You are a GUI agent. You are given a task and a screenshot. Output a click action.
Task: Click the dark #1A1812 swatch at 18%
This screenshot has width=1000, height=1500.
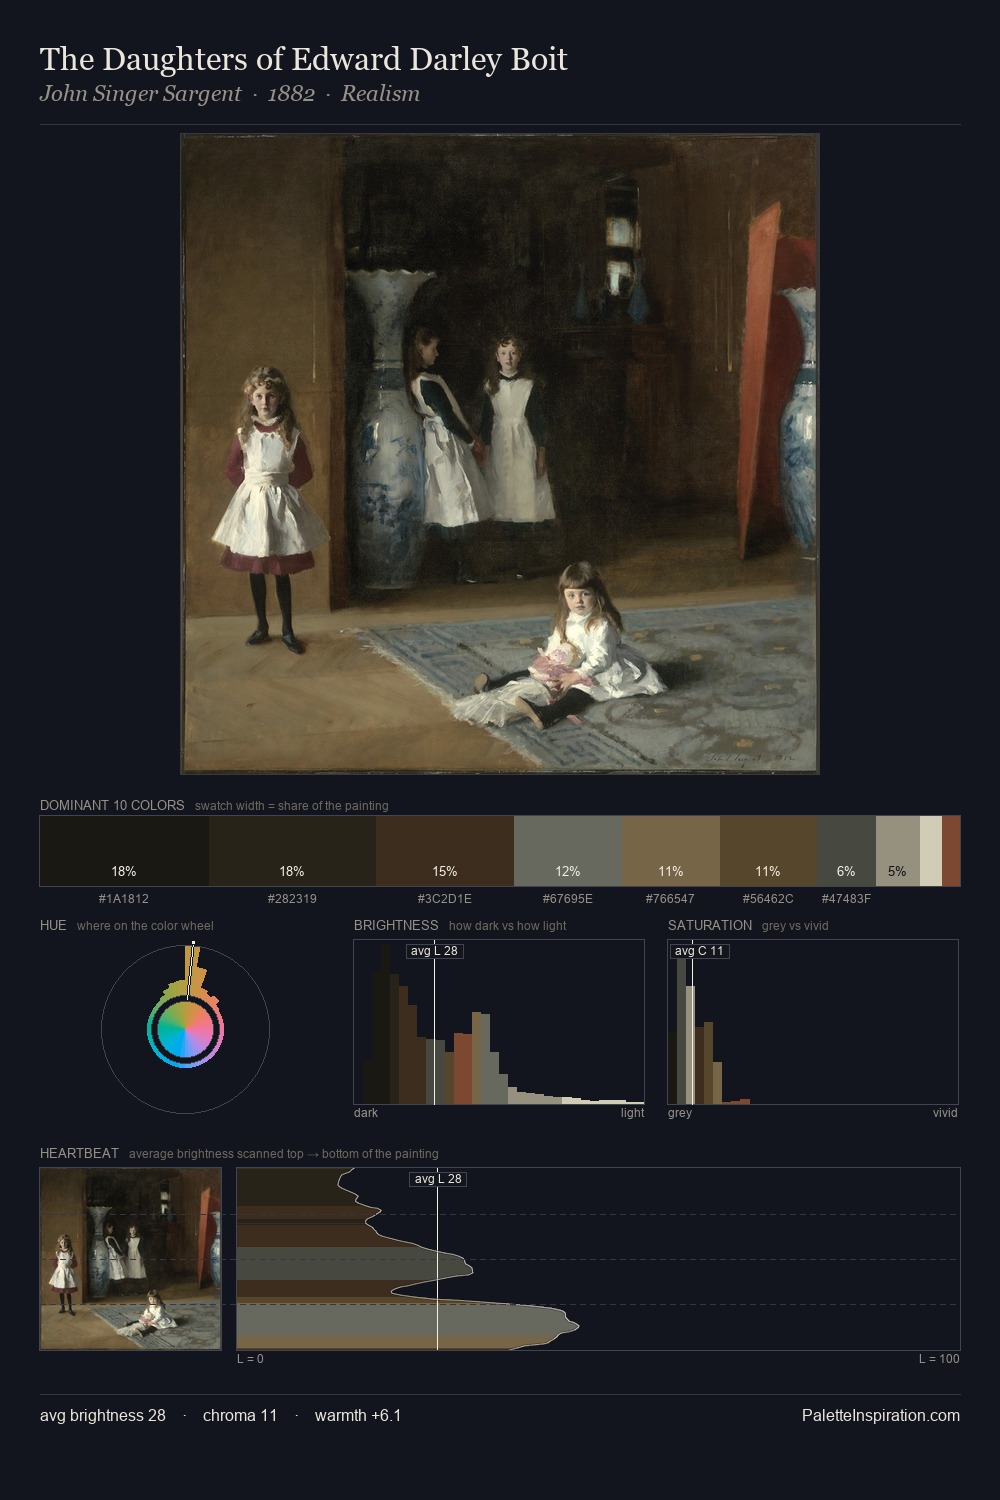click(x=125, y=851)
